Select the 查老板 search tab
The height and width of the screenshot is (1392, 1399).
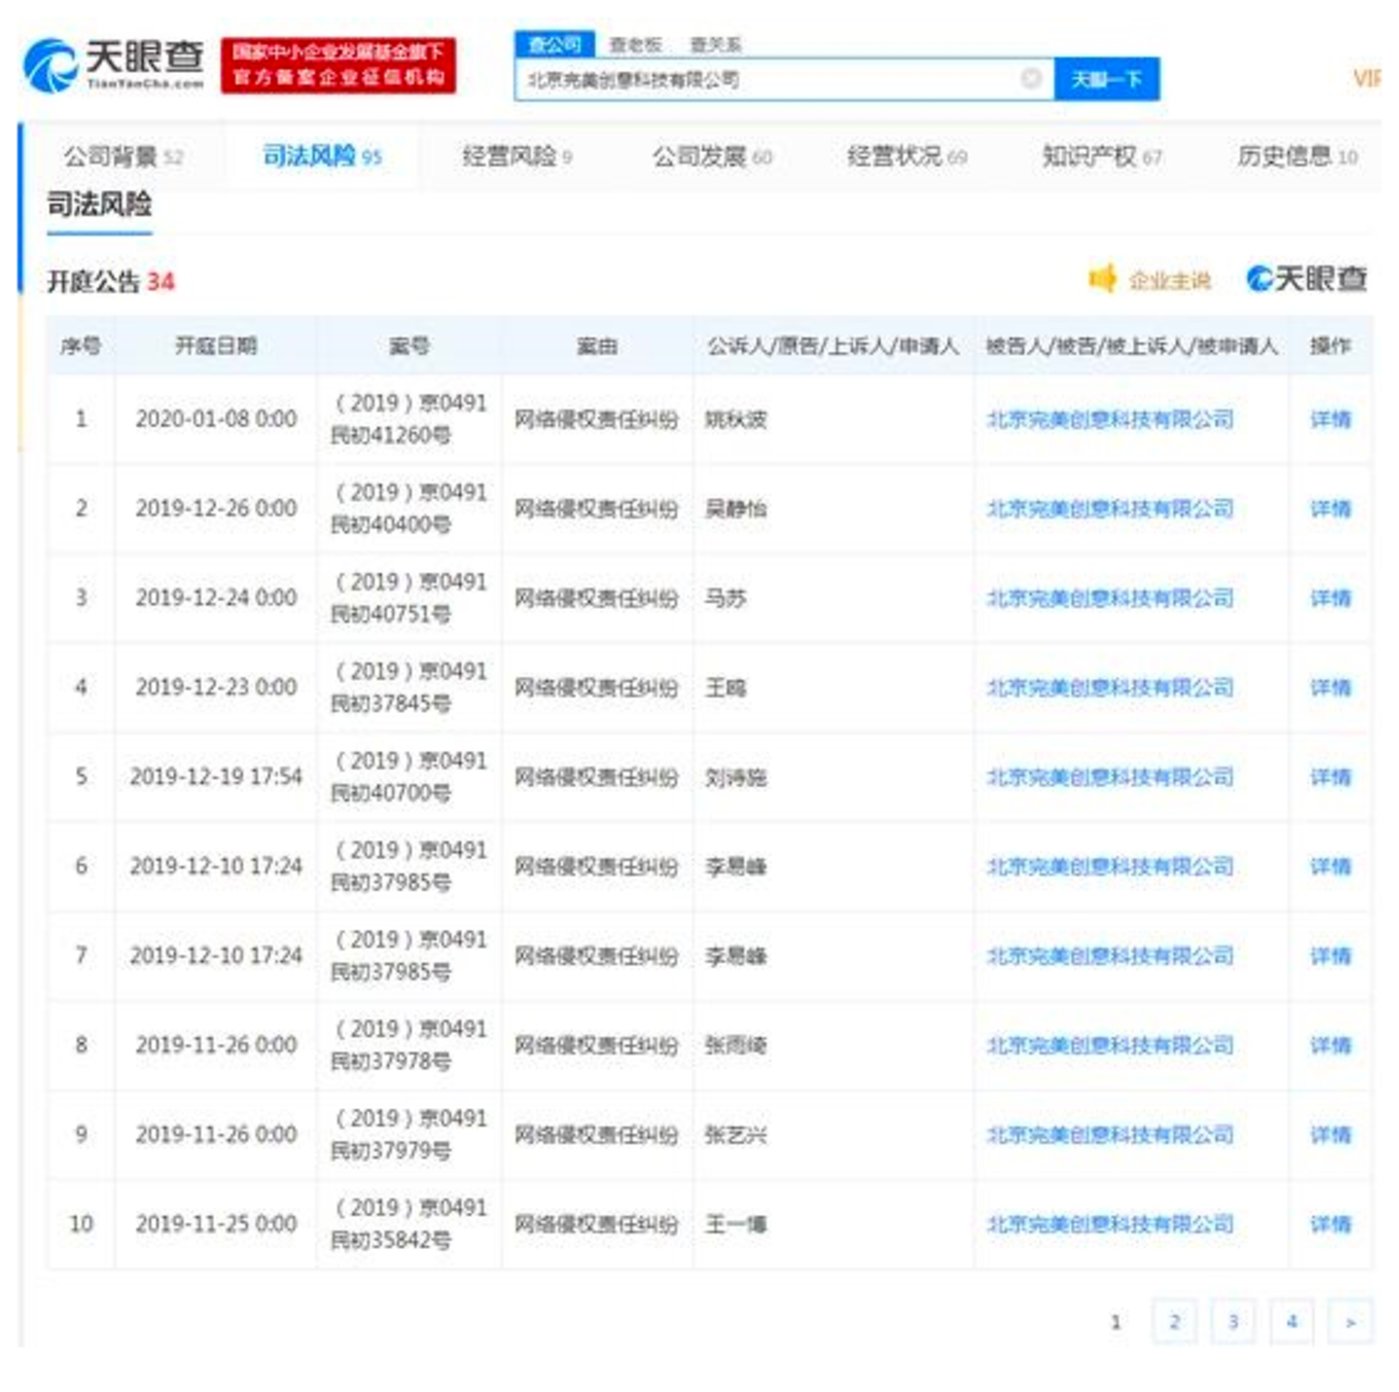[636, 44]
